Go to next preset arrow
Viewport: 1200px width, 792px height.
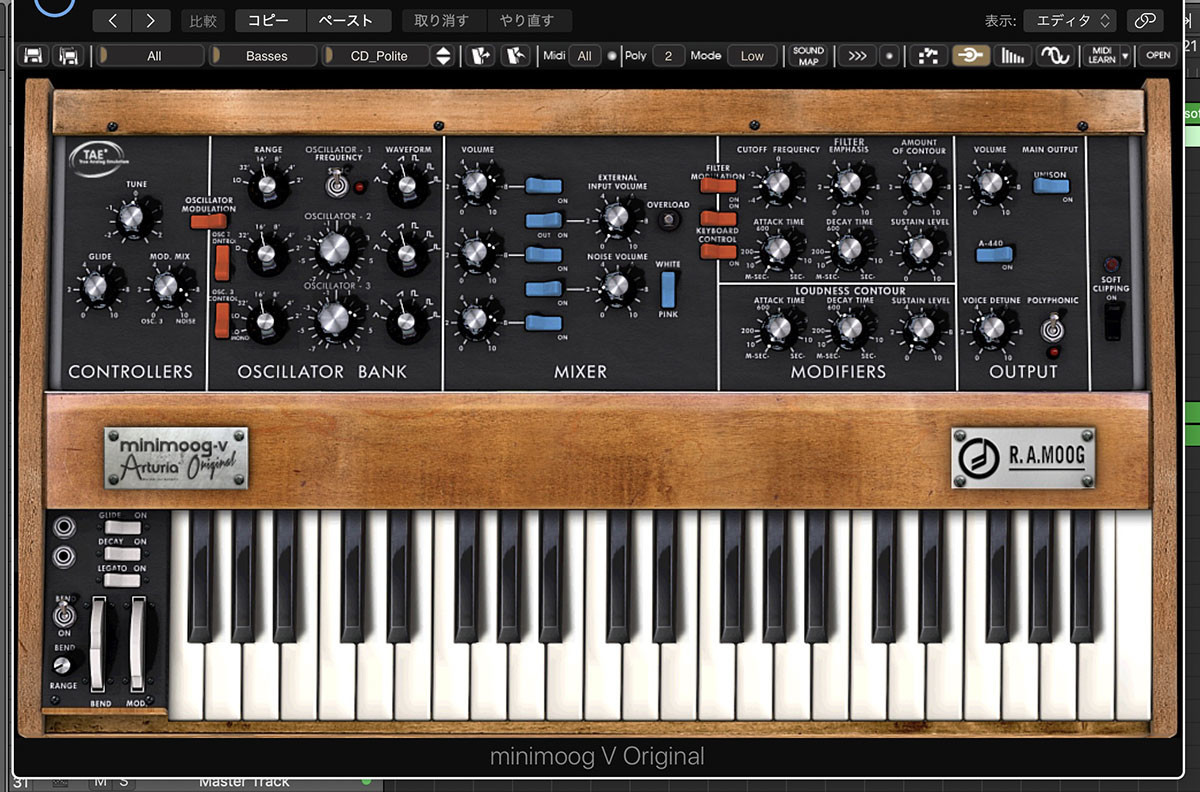(x=151, y=20)
